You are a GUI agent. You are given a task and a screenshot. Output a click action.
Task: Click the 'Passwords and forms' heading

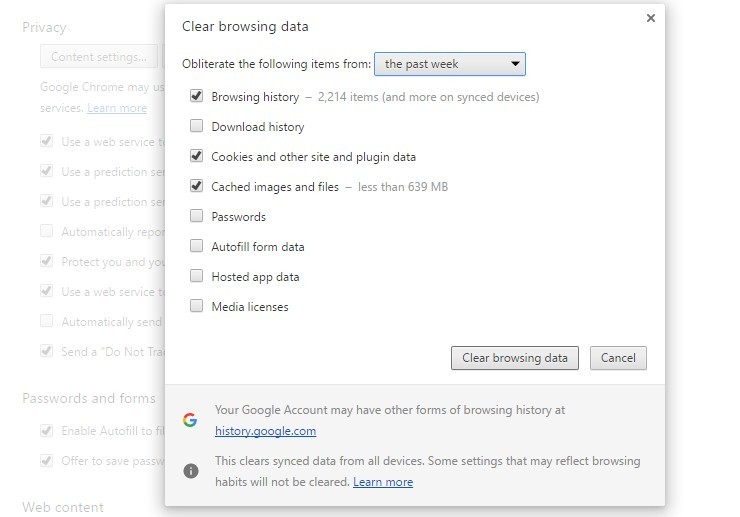tap(89, 398)
